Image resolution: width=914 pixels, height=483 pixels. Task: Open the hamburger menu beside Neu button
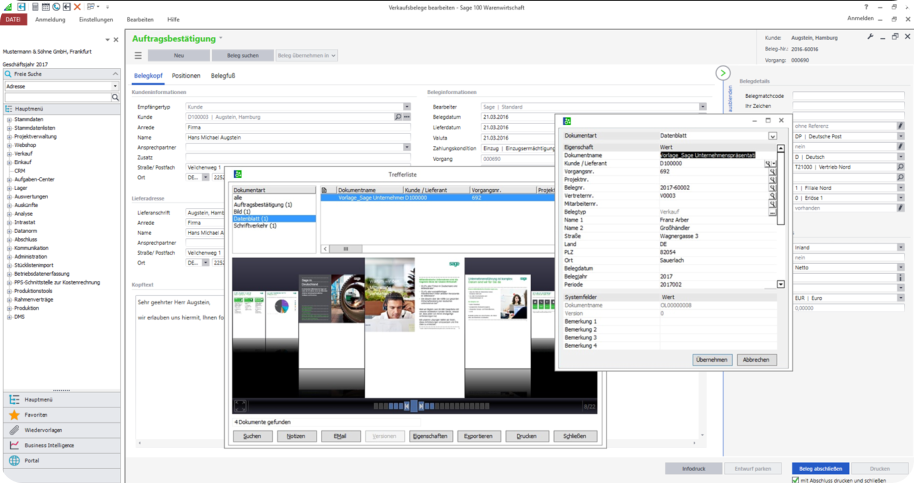138,55
